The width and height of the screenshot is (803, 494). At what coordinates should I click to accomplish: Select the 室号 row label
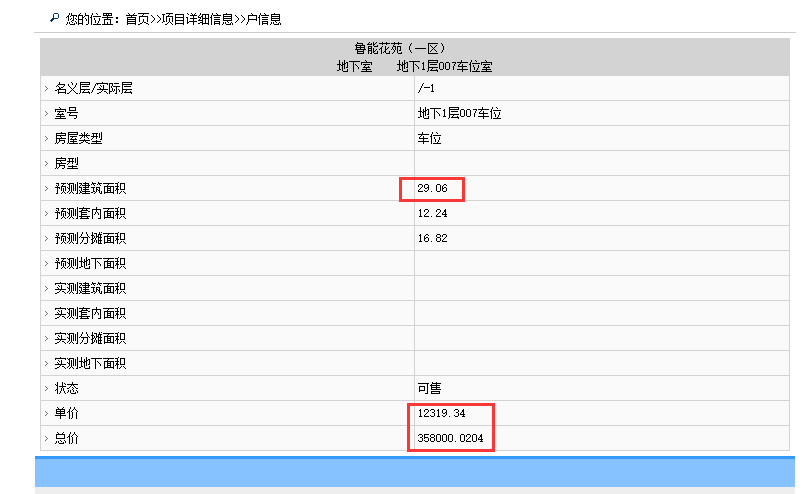67,114
